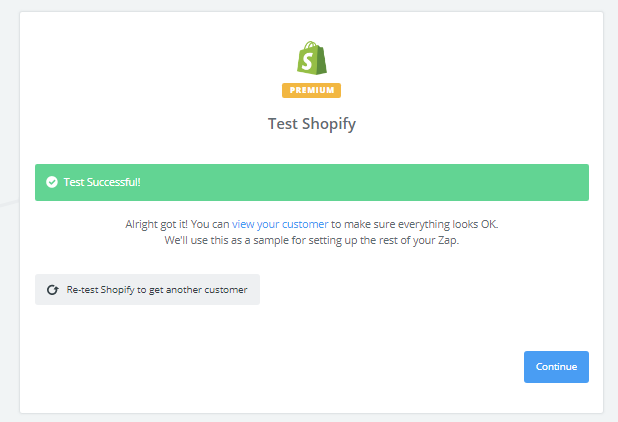618x422 pixels.
Task: Click the Test Shopify heading
Action: click(312, 124)
